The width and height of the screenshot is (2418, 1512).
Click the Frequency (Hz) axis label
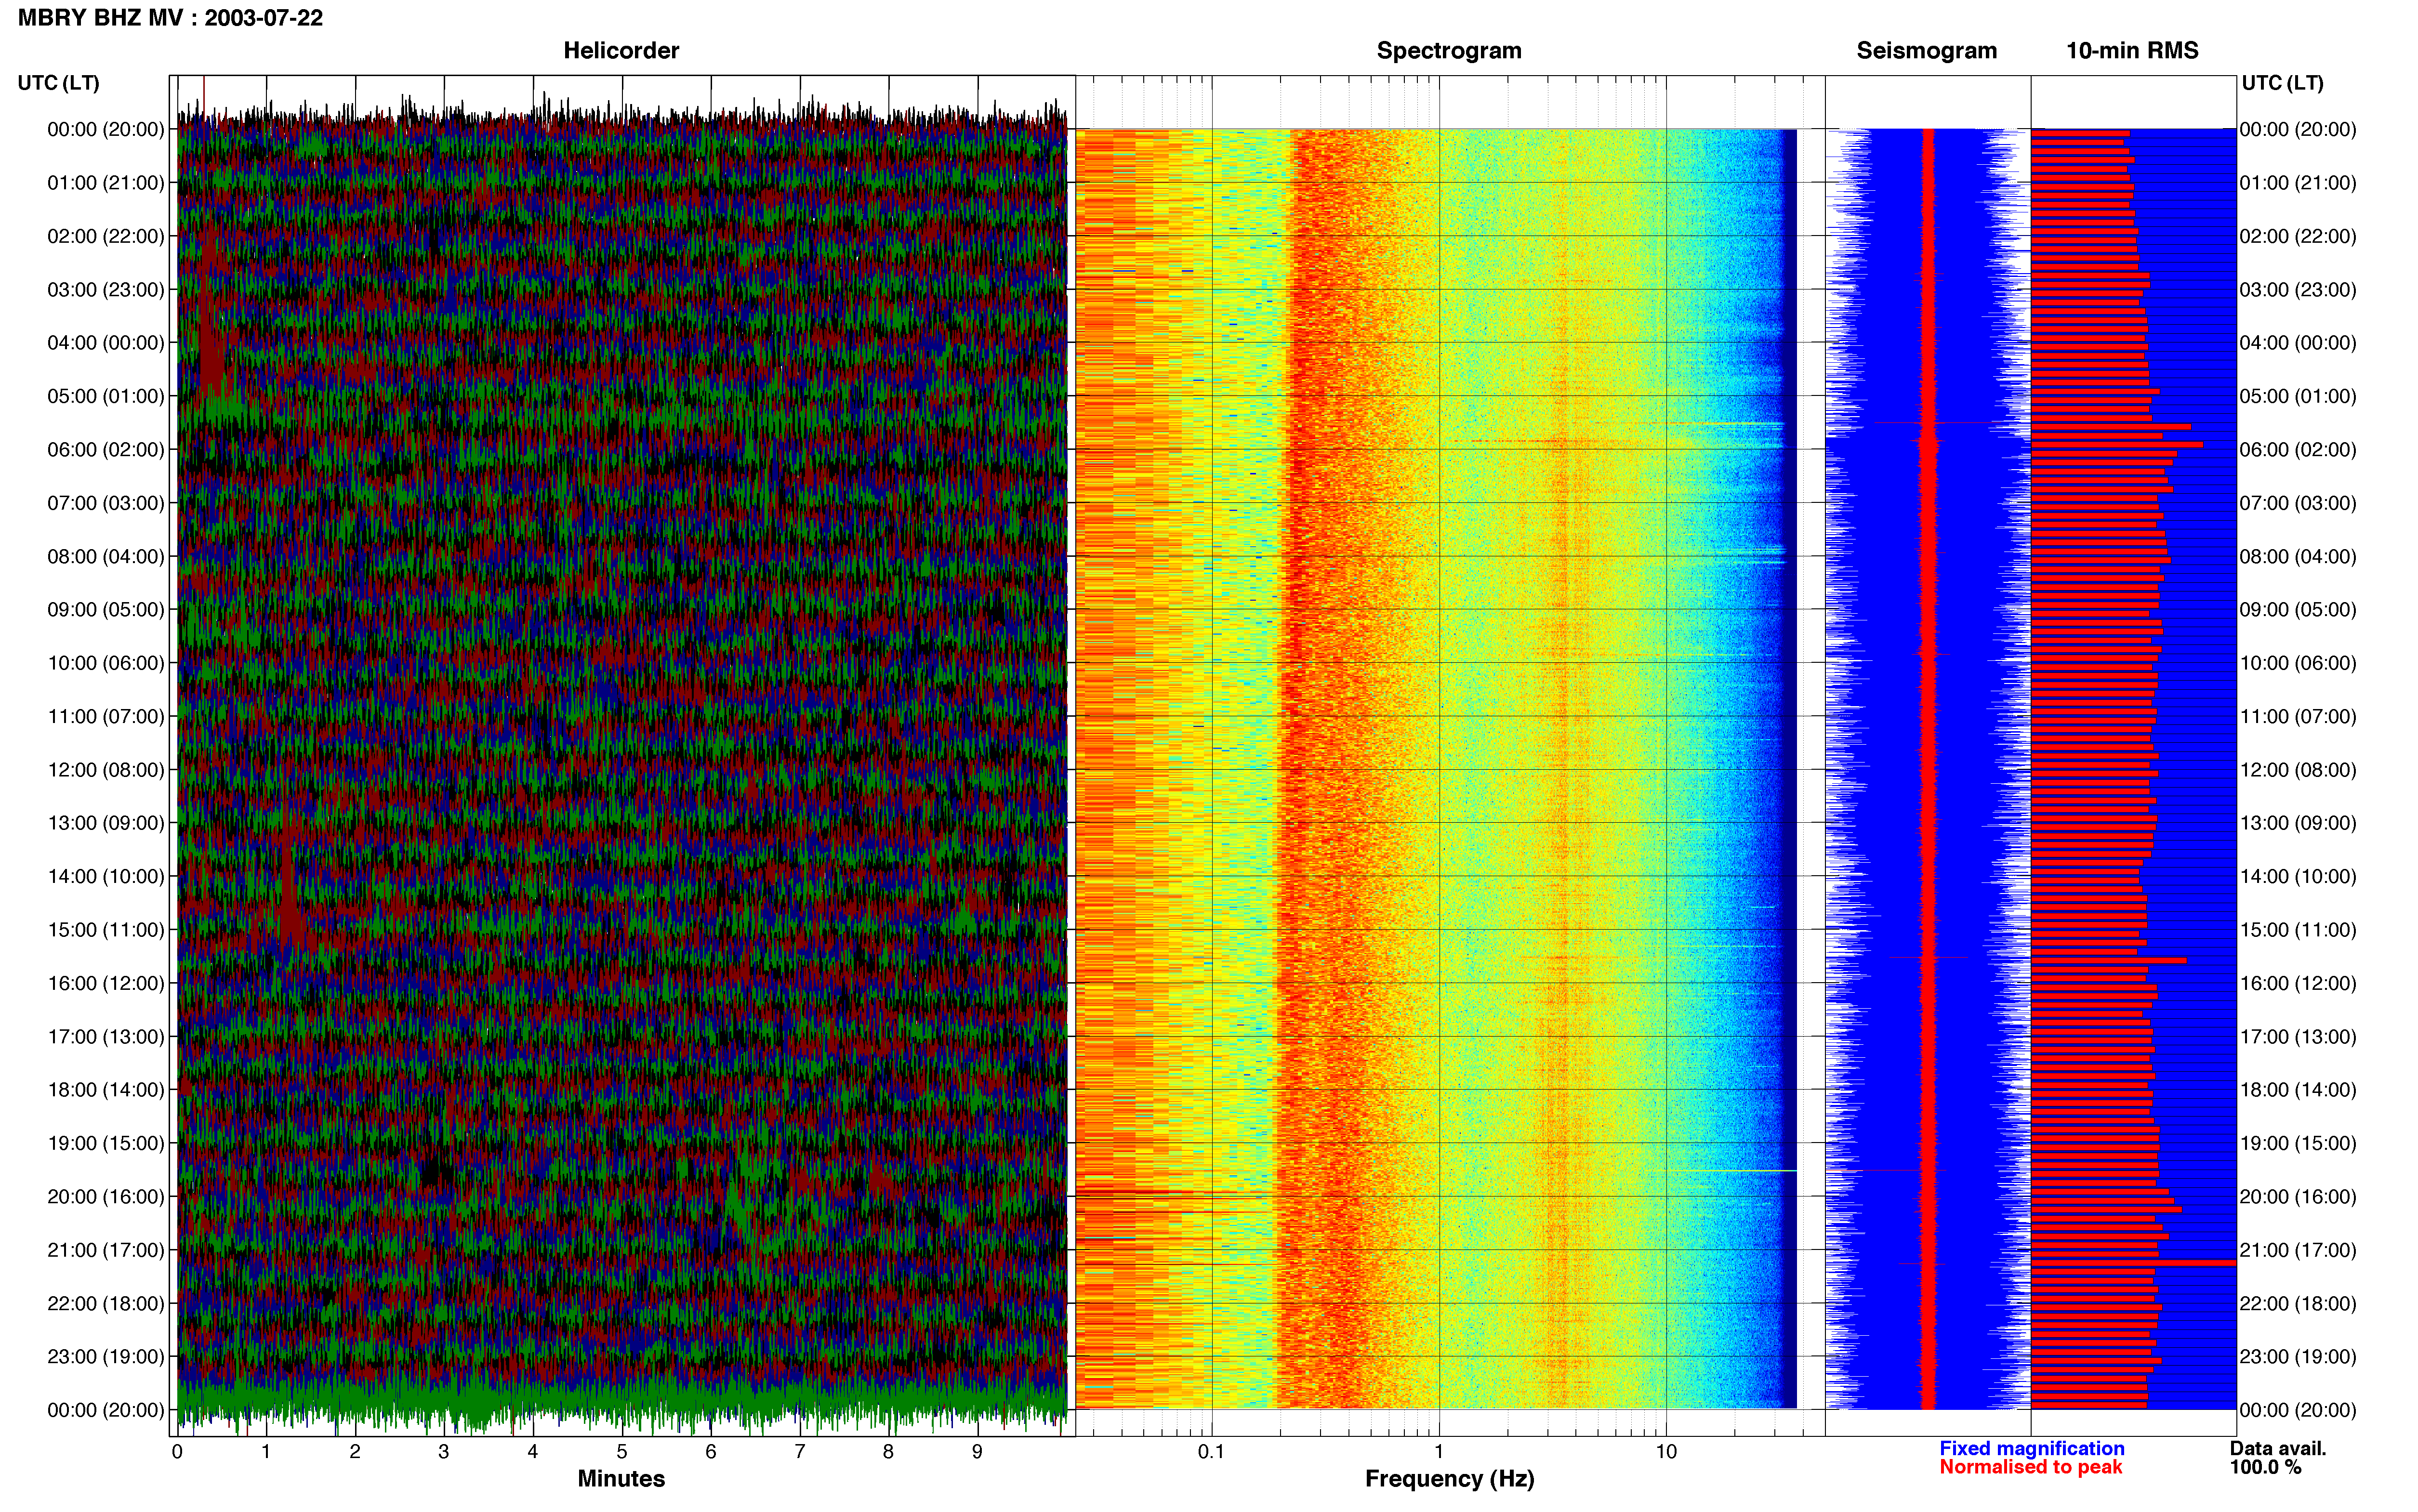1449,1479
